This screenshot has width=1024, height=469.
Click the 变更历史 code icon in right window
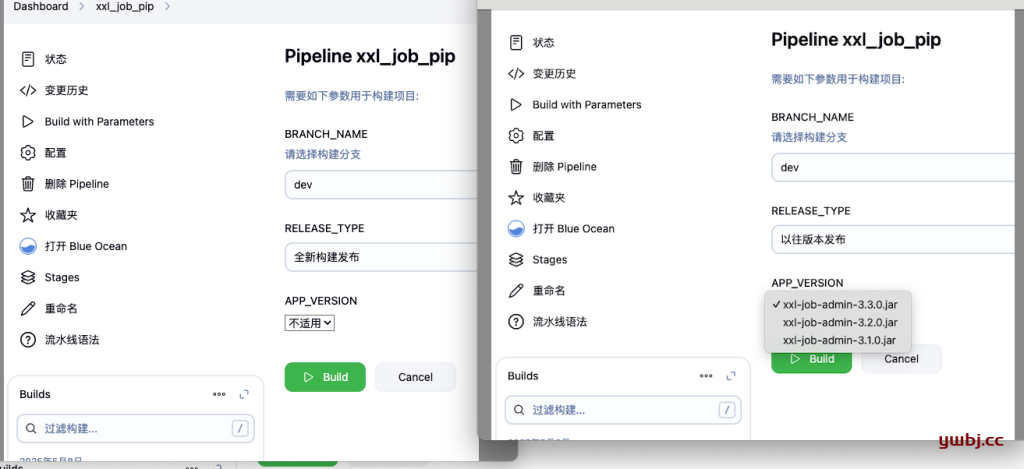tap(516, 73)
